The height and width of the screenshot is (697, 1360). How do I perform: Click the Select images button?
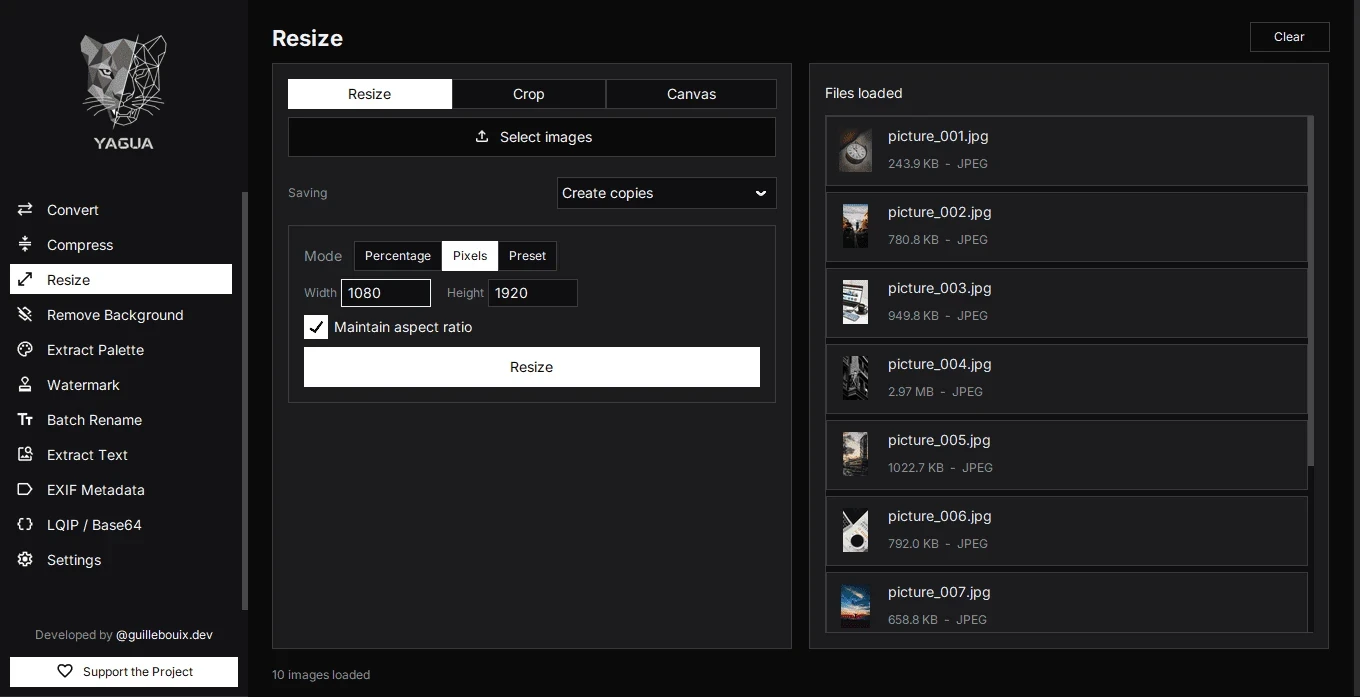point(532,137)
